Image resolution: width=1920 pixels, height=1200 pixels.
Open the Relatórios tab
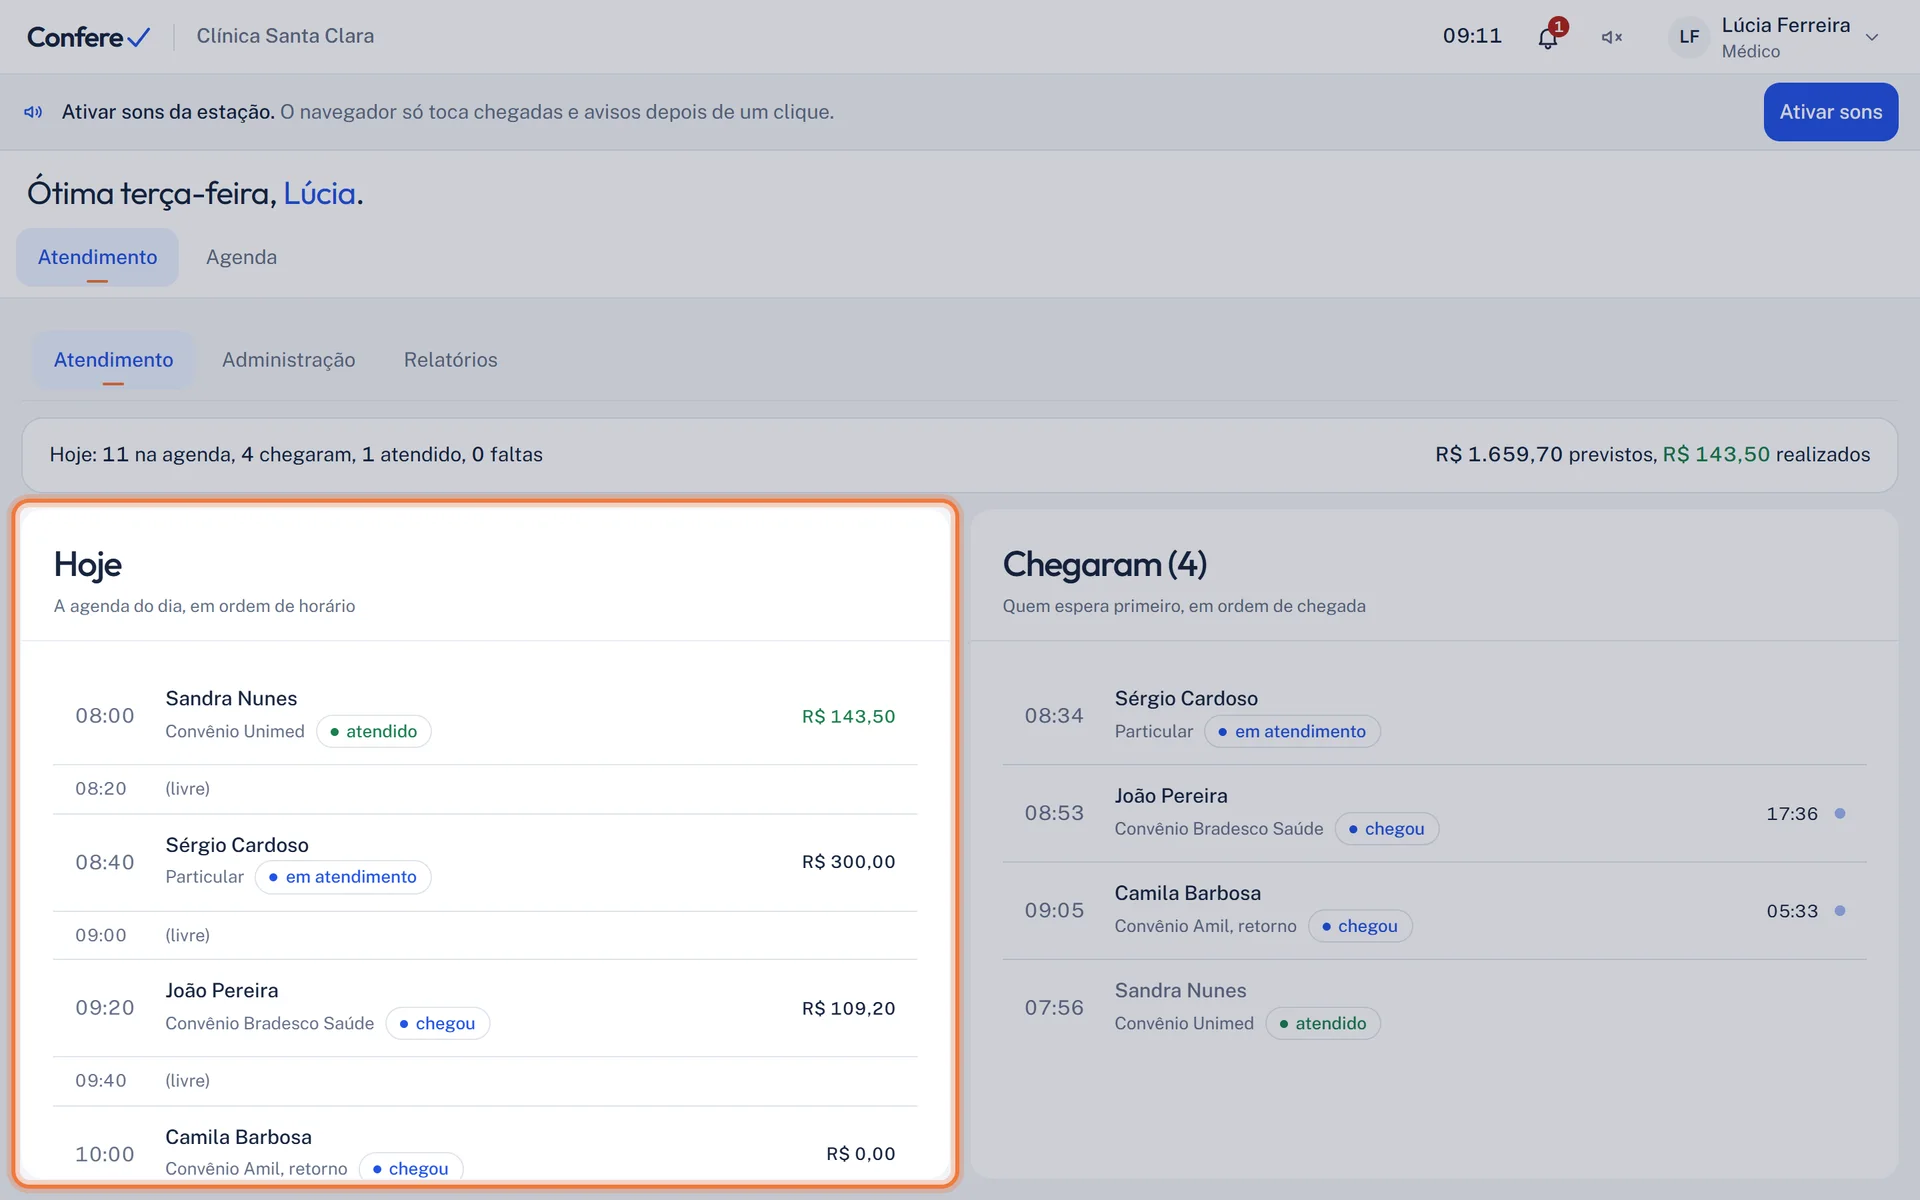450,360
